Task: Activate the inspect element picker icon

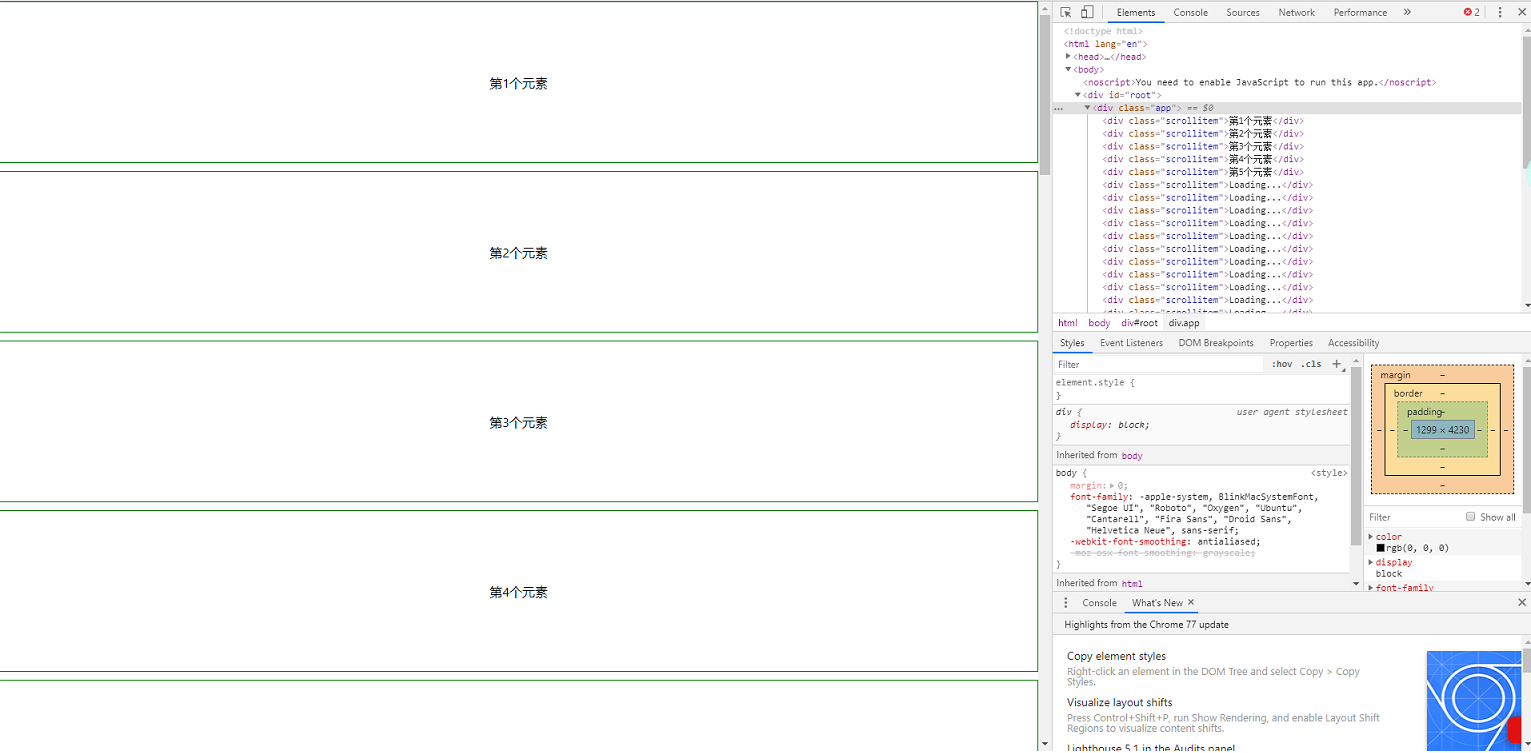Action: [1066, 12]
